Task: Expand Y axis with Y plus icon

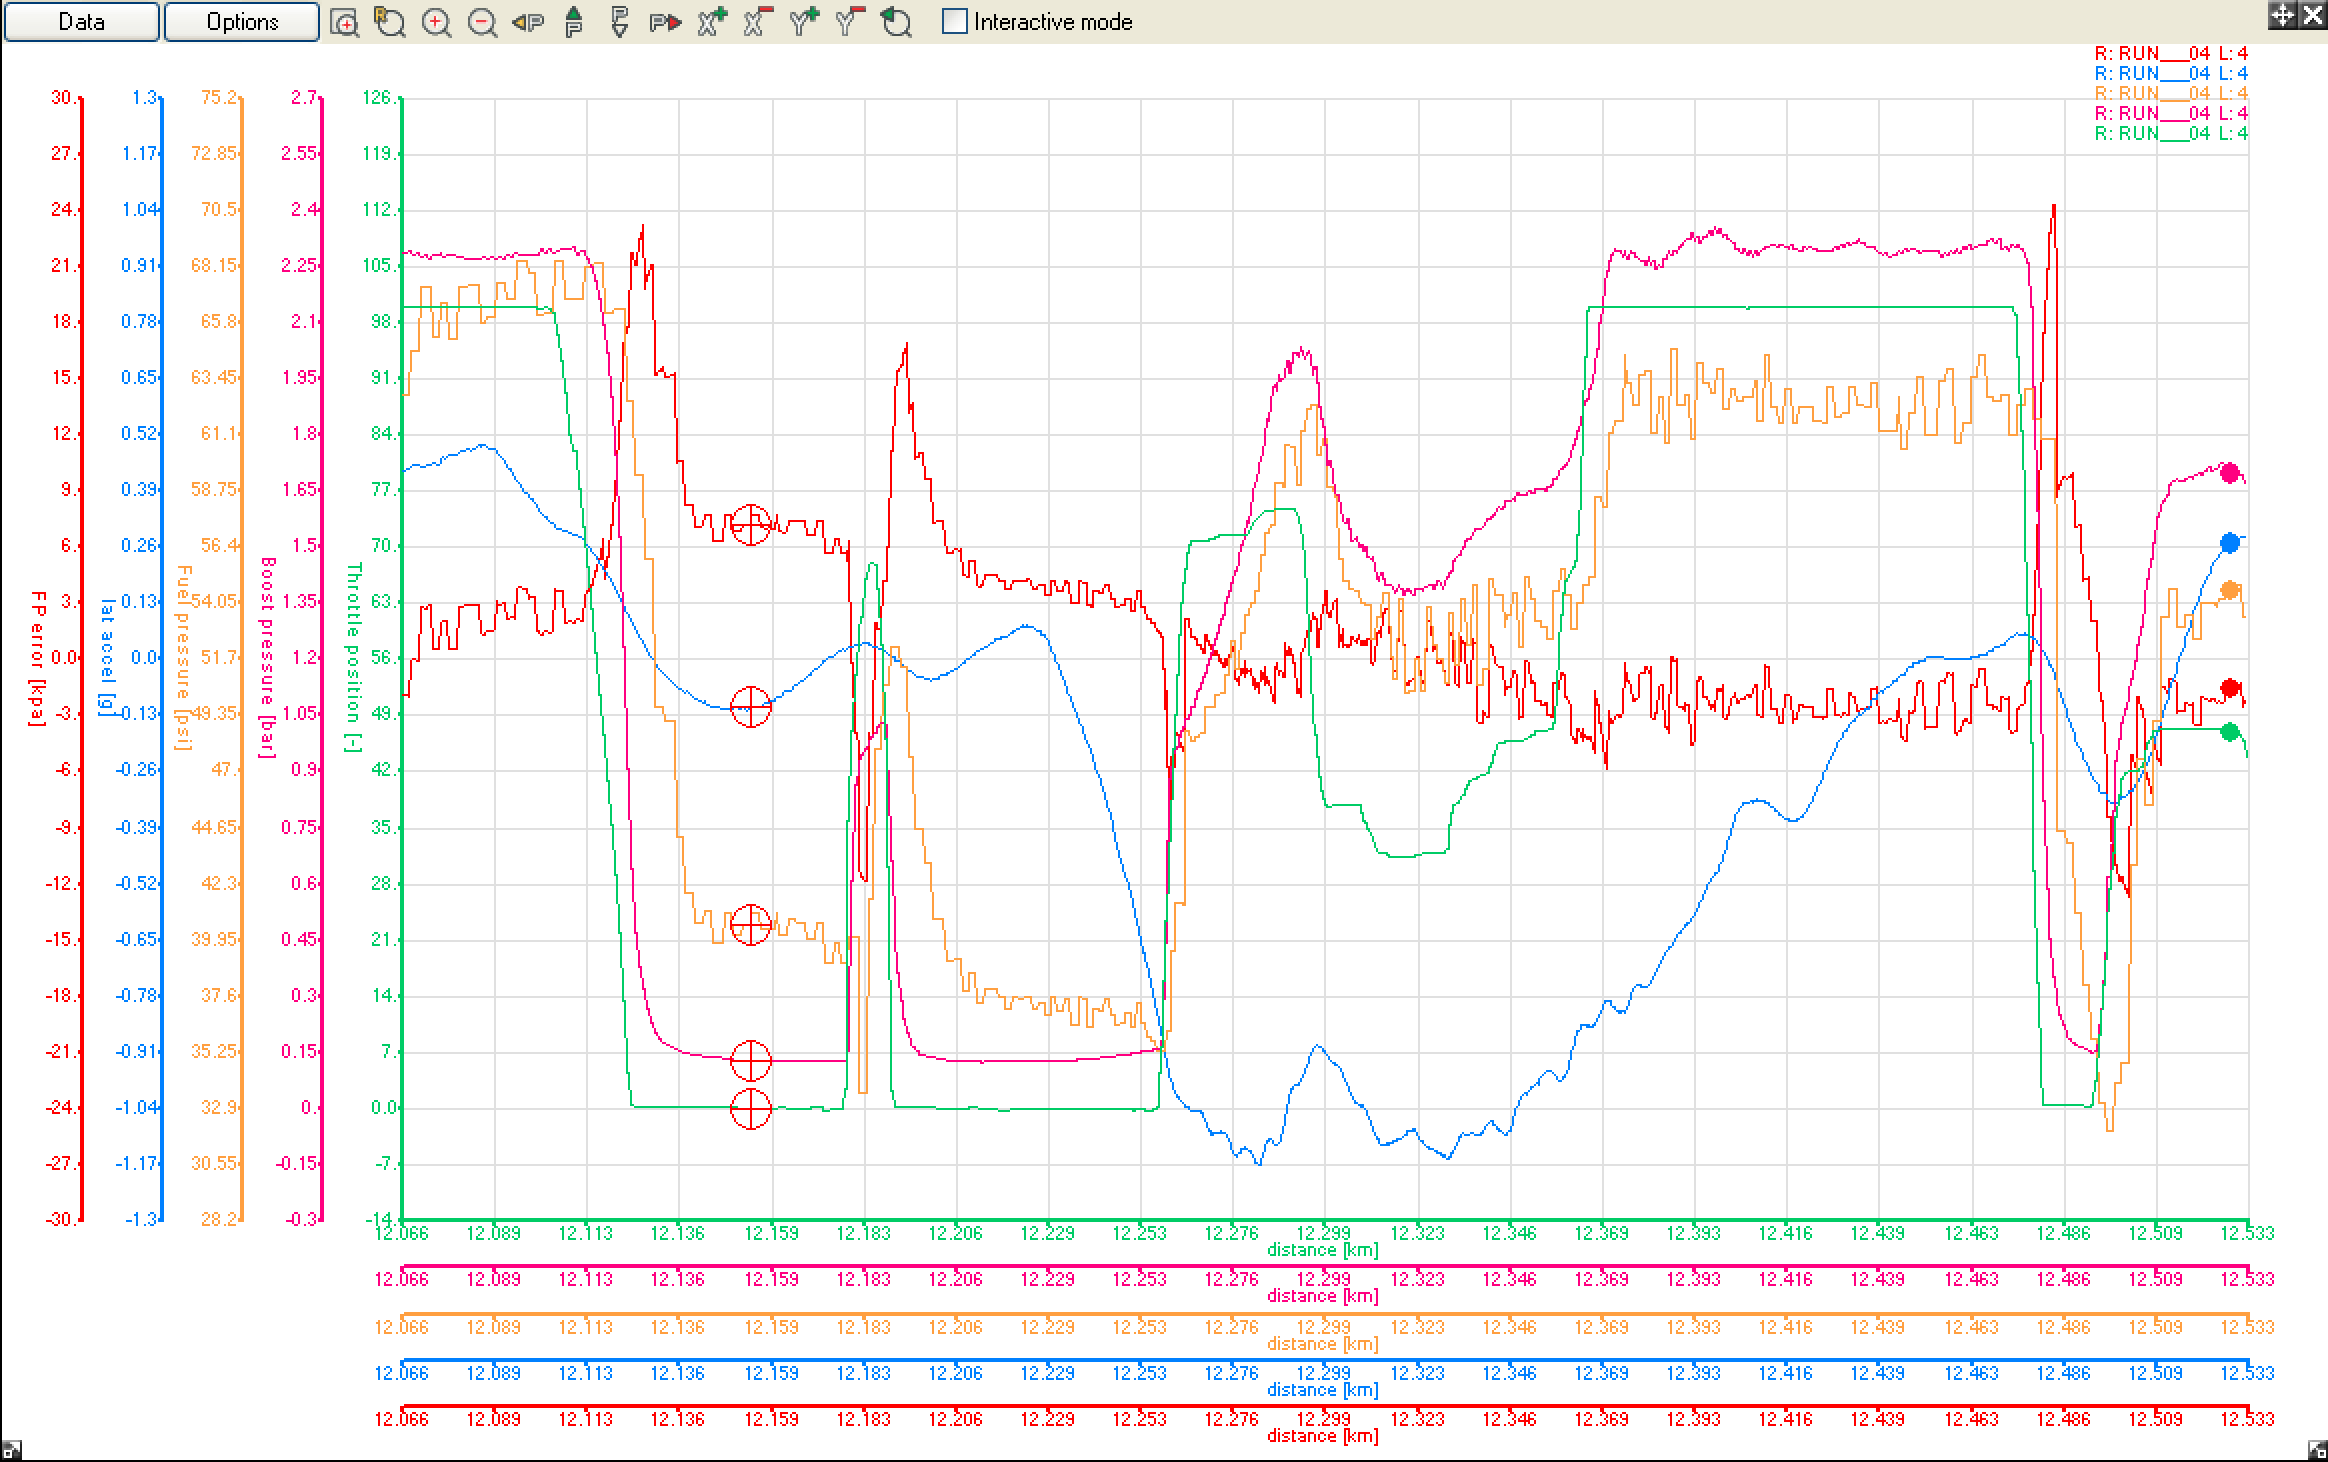Action: [x=803, y=22]
